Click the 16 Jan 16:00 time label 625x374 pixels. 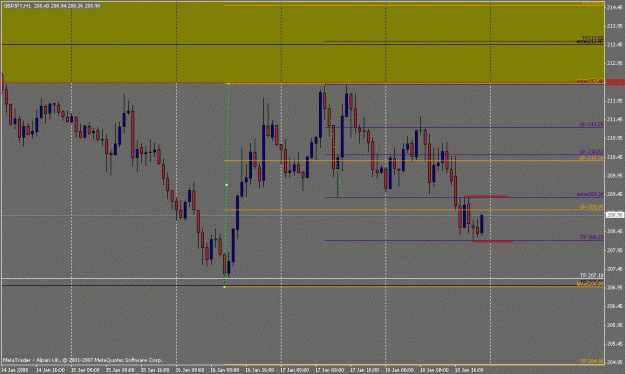(x=260, y=370)
